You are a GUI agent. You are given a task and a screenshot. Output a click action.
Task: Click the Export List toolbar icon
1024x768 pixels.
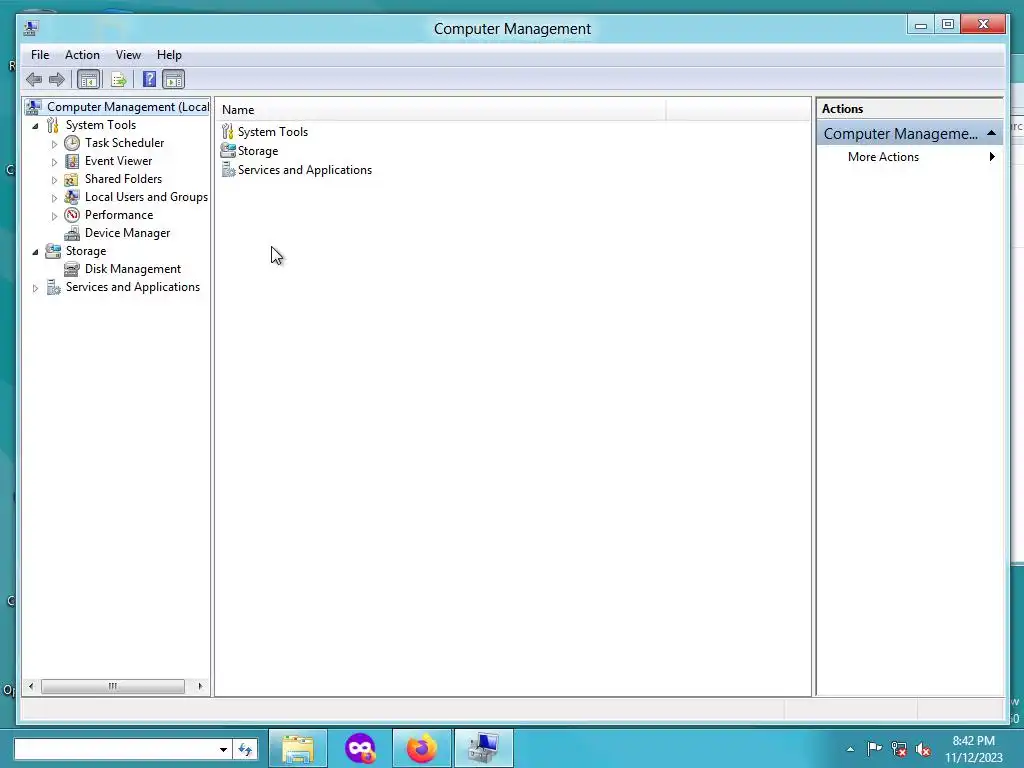(119, 80)
